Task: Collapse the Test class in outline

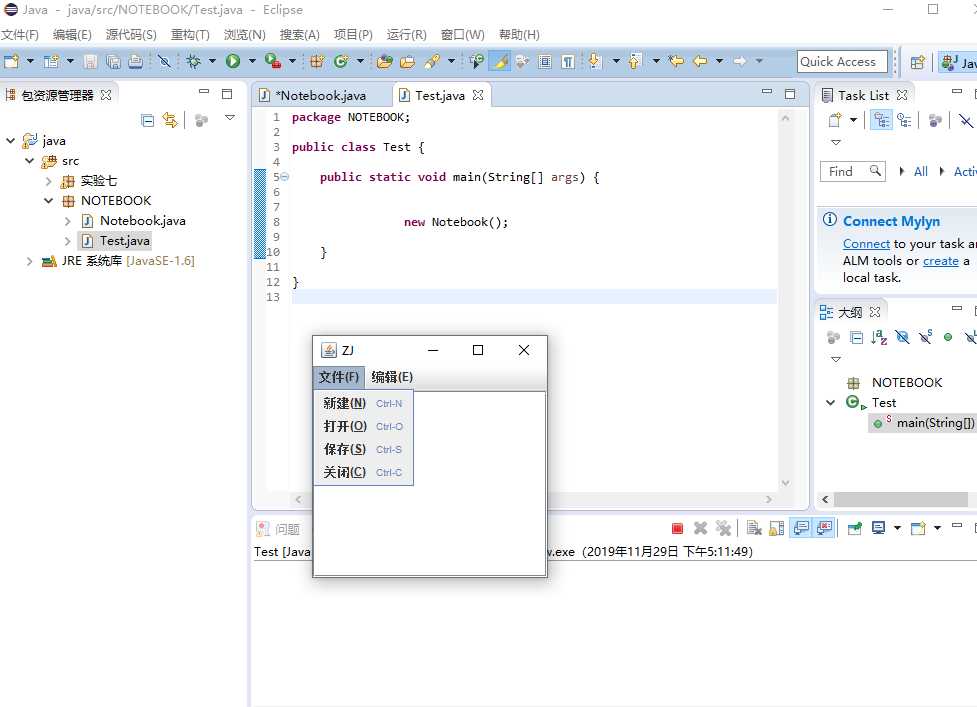Action: coord(831,402)
